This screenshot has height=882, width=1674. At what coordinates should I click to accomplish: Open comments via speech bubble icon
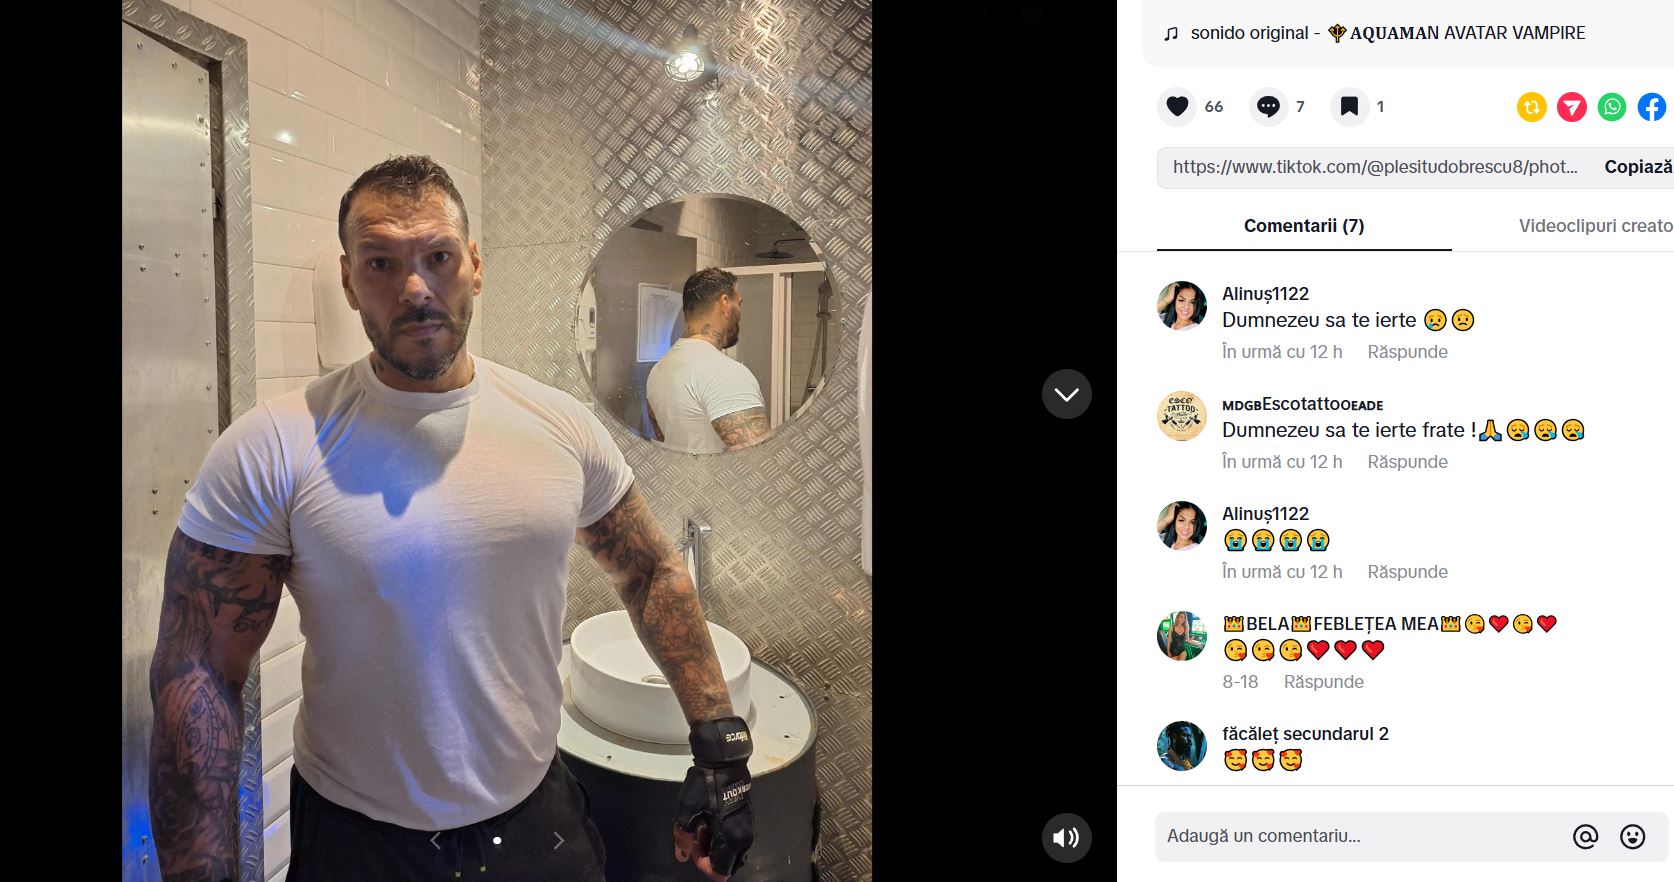pyautogui.click(x=1268, y=106)
